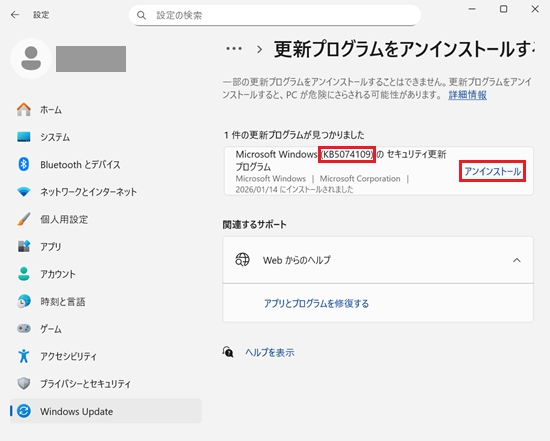Click the ゲーム controller icon
Viewport: 550px width, 441px height.
click(24, 328)
